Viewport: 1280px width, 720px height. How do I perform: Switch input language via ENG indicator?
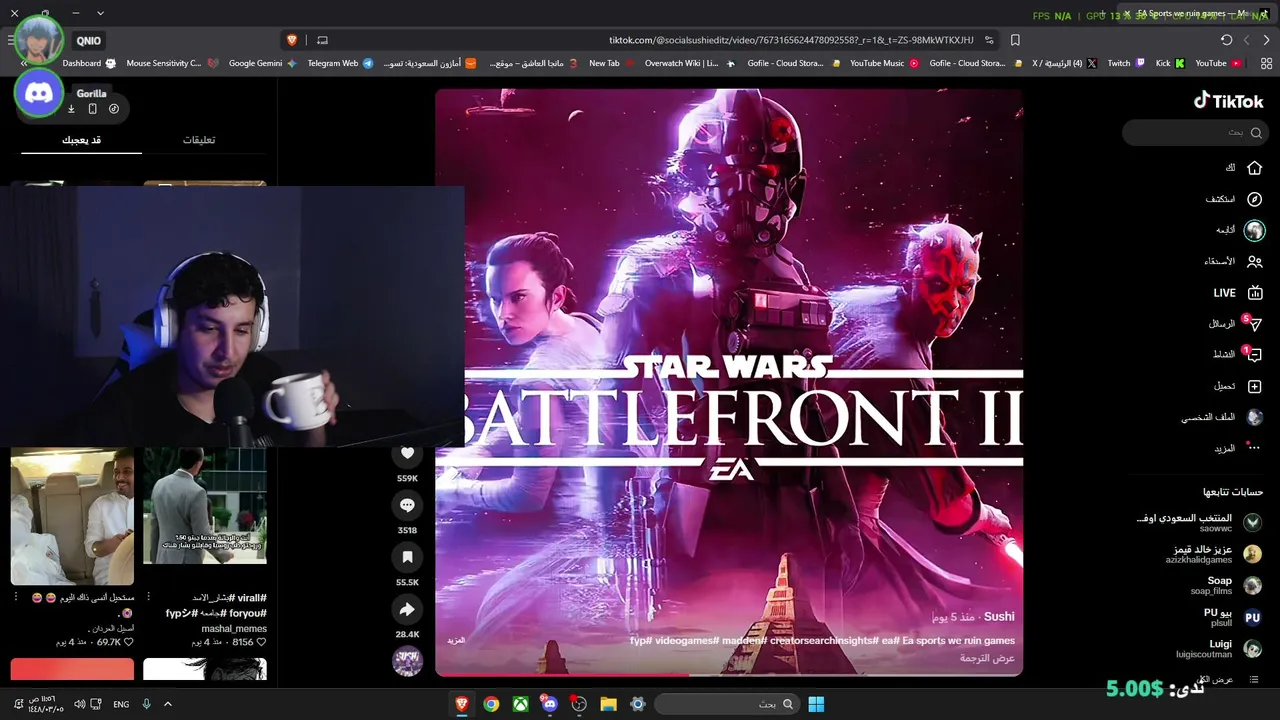121,704
